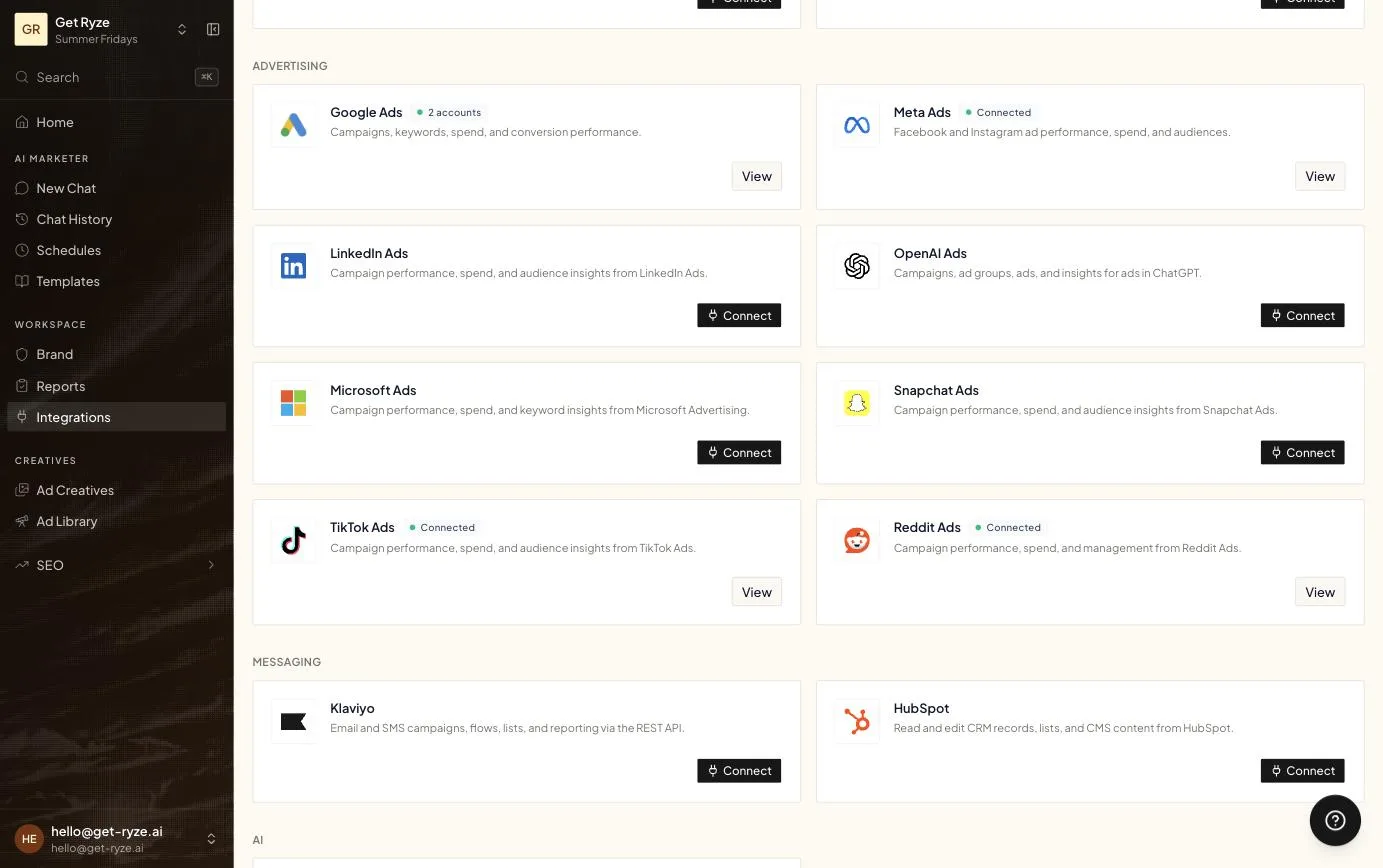Click the Reddit Ads 'Connected' badge
The image size is (1383, 868).
tap(1008, 527)
